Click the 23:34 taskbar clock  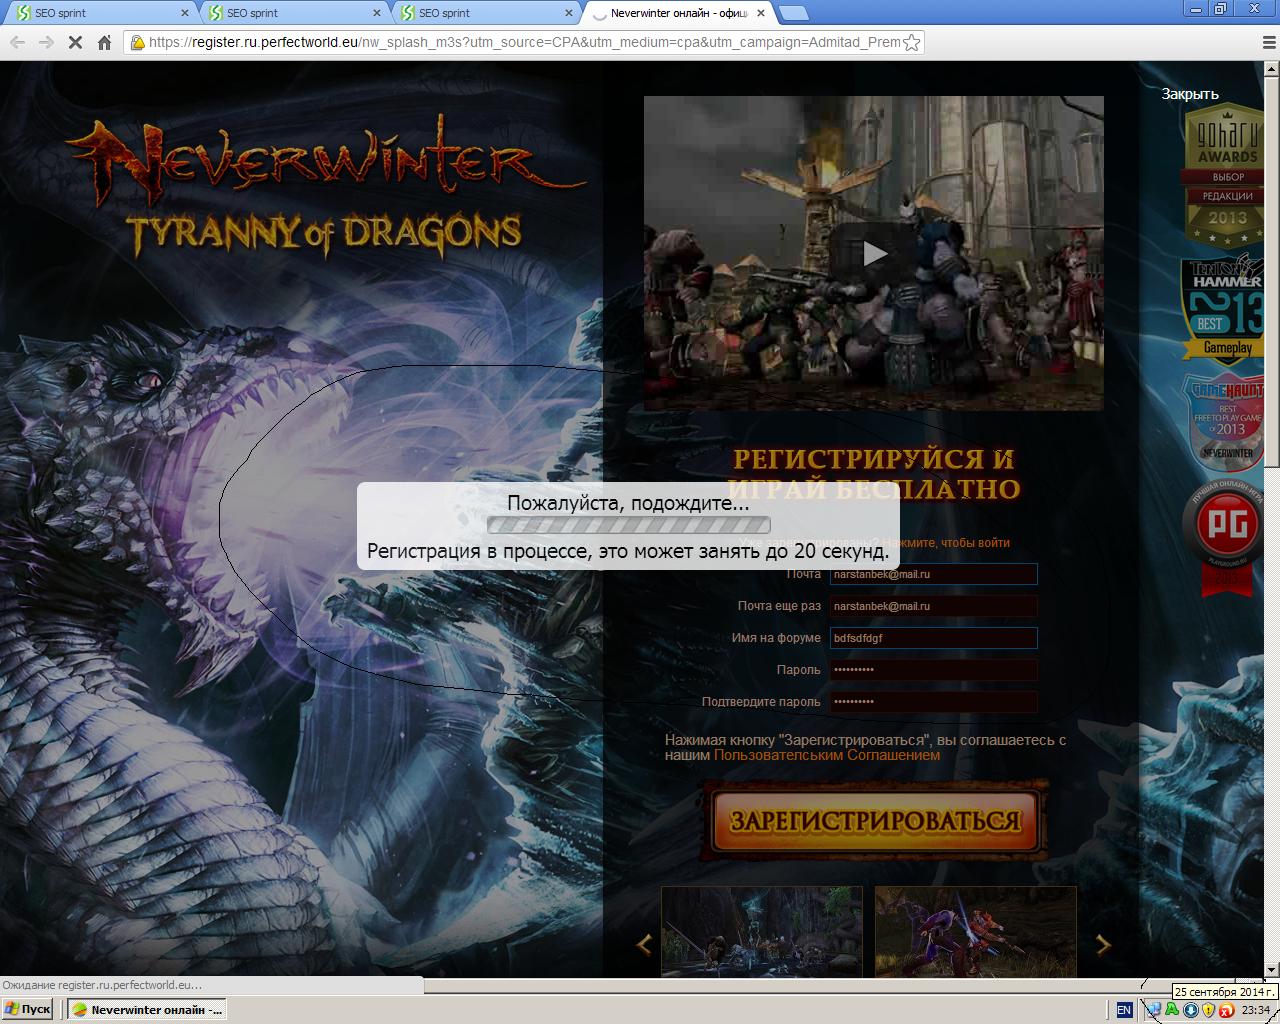click(x=1255, y=1010)
